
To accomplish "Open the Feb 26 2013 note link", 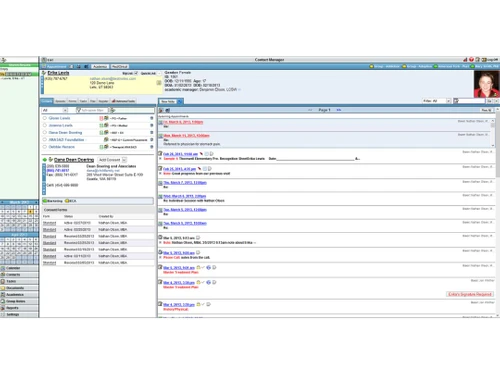I will (181, 154).
